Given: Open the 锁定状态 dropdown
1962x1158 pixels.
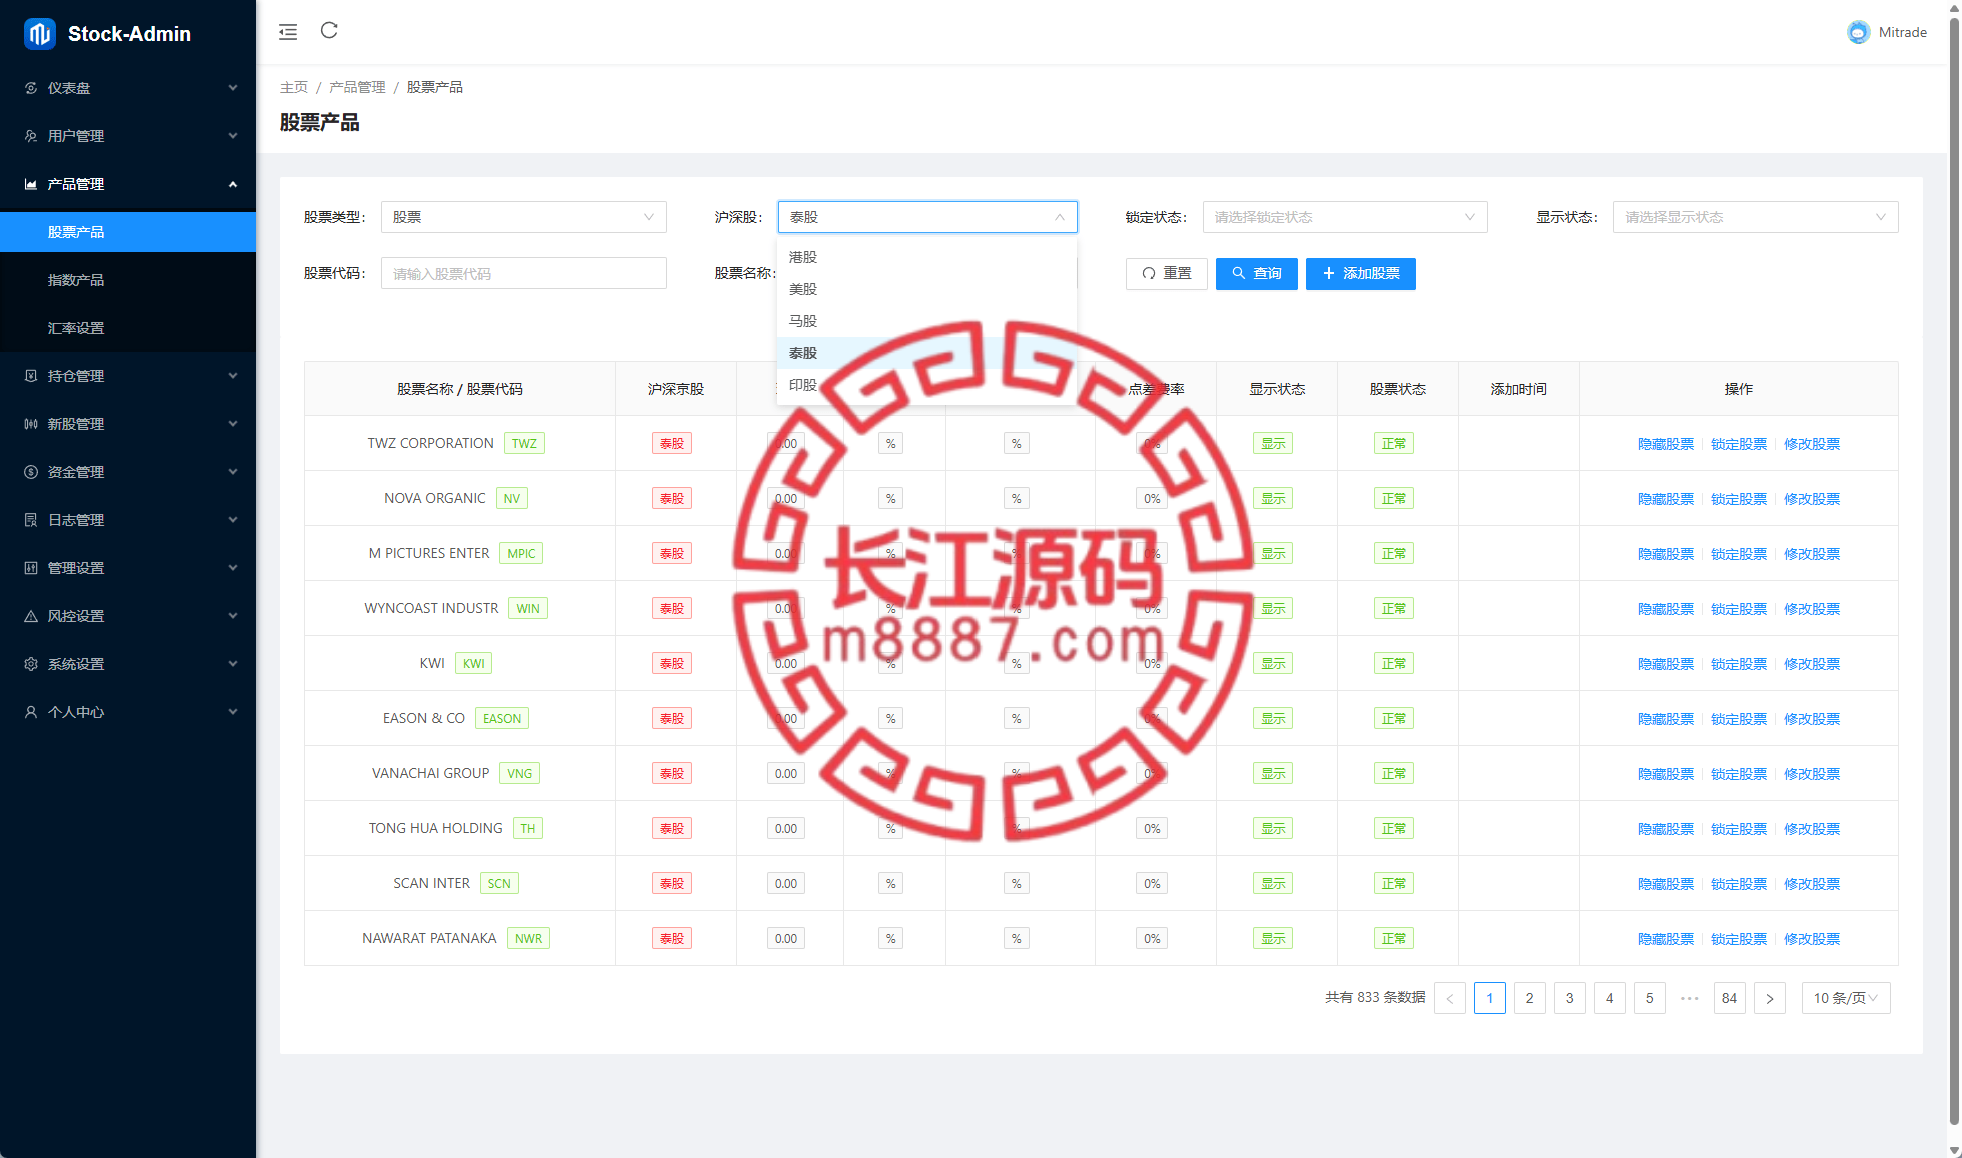Looking at the screenshot, I should [1345, 217].
